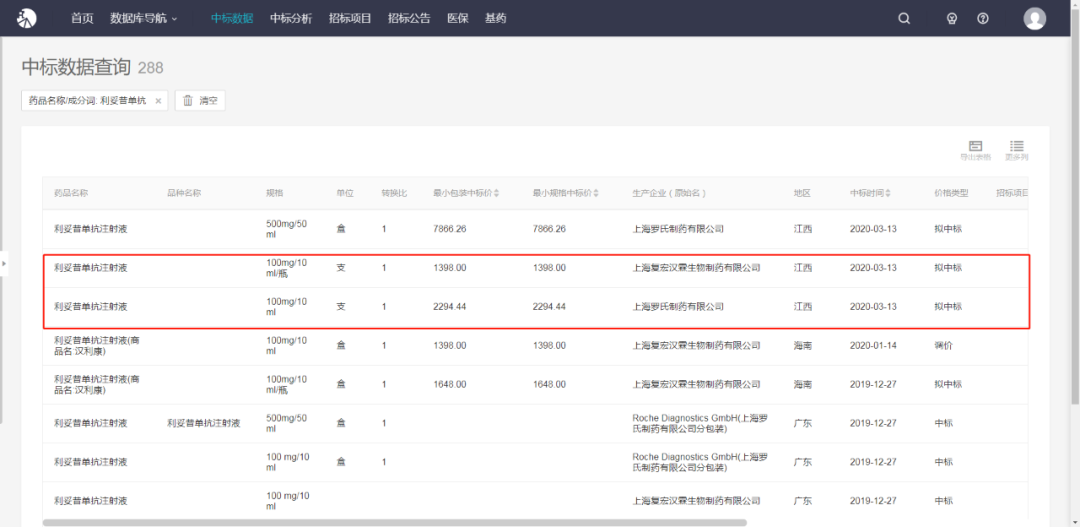
Task: Click the 品种名称 cell 利妥昔单抗注射液
Action: pyautogui.click(x=204, y=423)
